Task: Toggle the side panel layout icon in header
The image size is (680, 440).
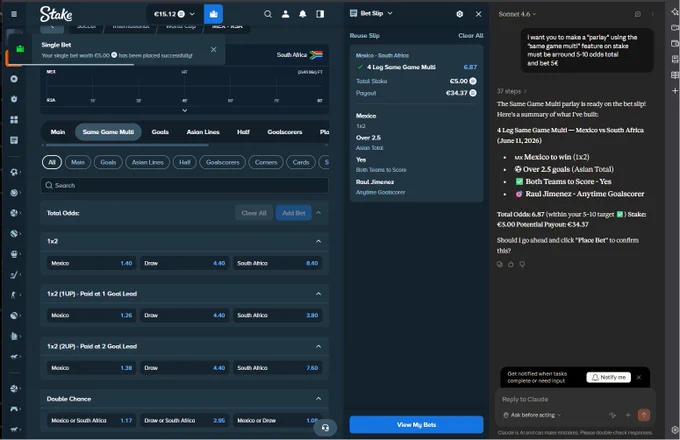Action: pyautogui.click(x=320, y=14)
